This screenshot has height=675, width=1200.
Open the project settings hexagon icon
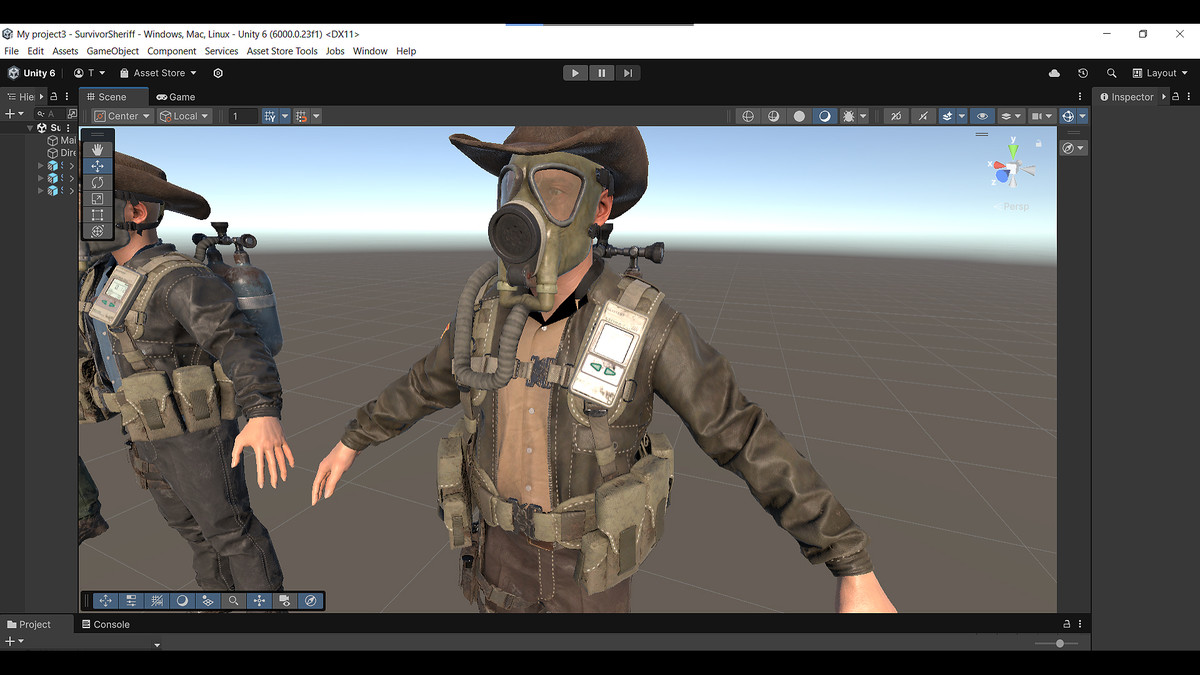click(x=218, y=73)
